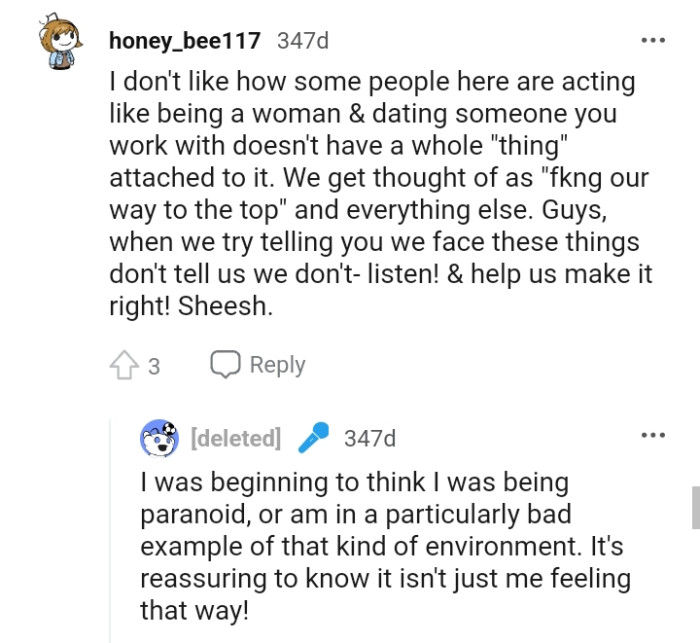Screen dimensions: 700x643
Task: Click the 347d timestamp on deleted reply
Action: tap(369, 438)
